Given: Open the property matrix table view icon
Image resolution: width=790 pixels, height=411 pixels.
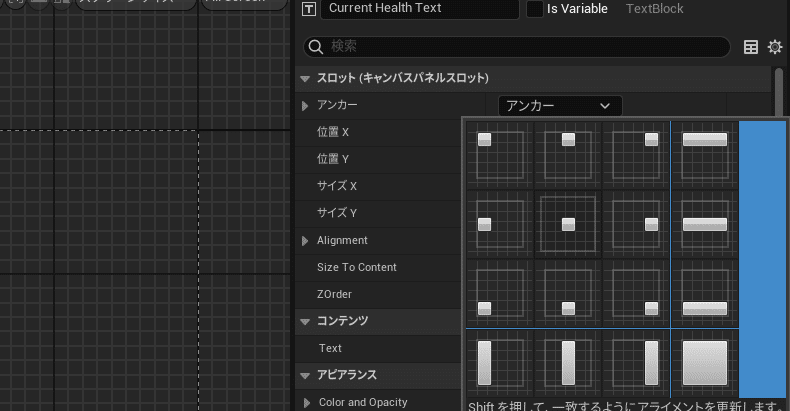Looking at the screenshot, I should tap(751, 47).
